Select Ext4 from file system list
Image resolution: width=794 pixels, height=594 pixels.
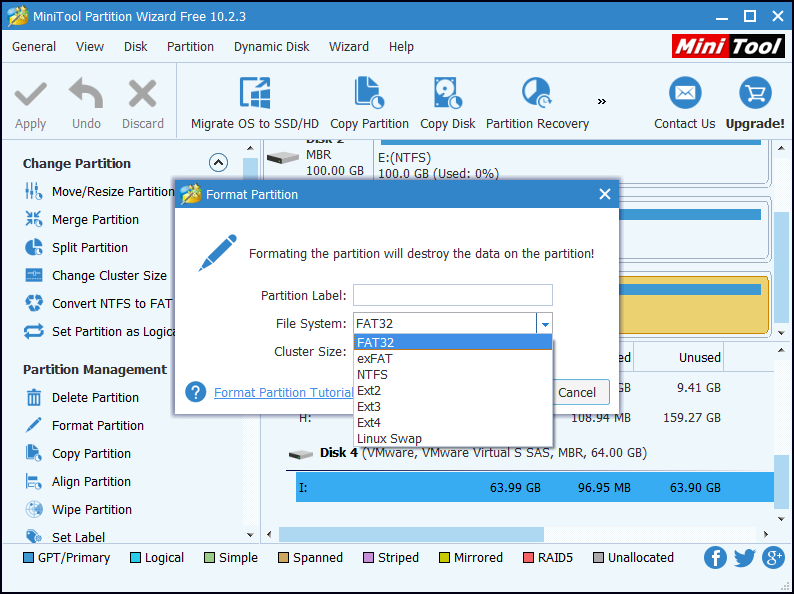click(453, 422)
